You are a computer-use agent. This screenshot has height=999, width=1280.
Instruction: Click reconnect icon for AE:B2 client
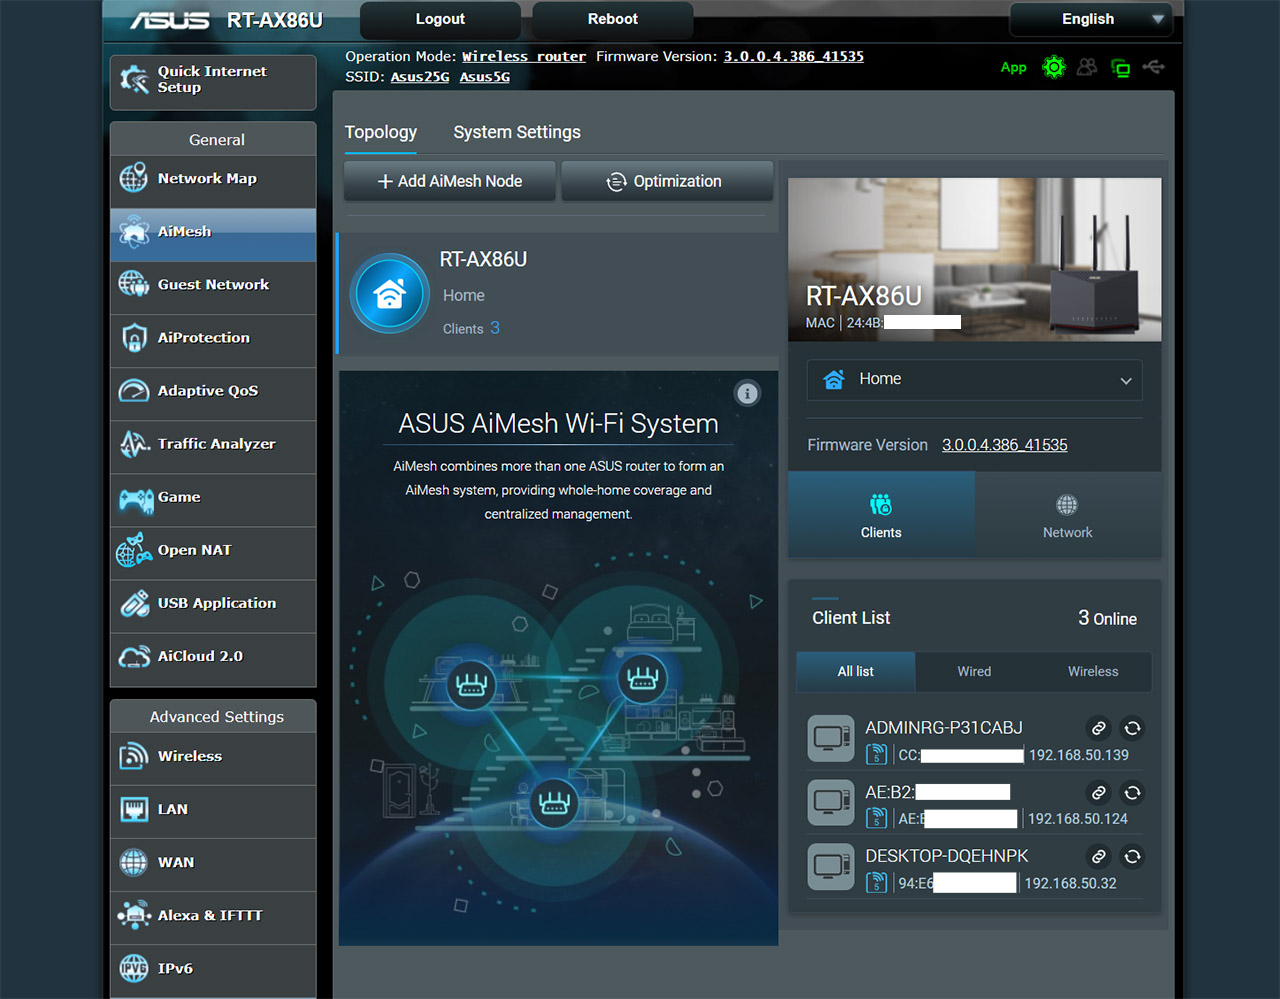tap(1132, 792)
